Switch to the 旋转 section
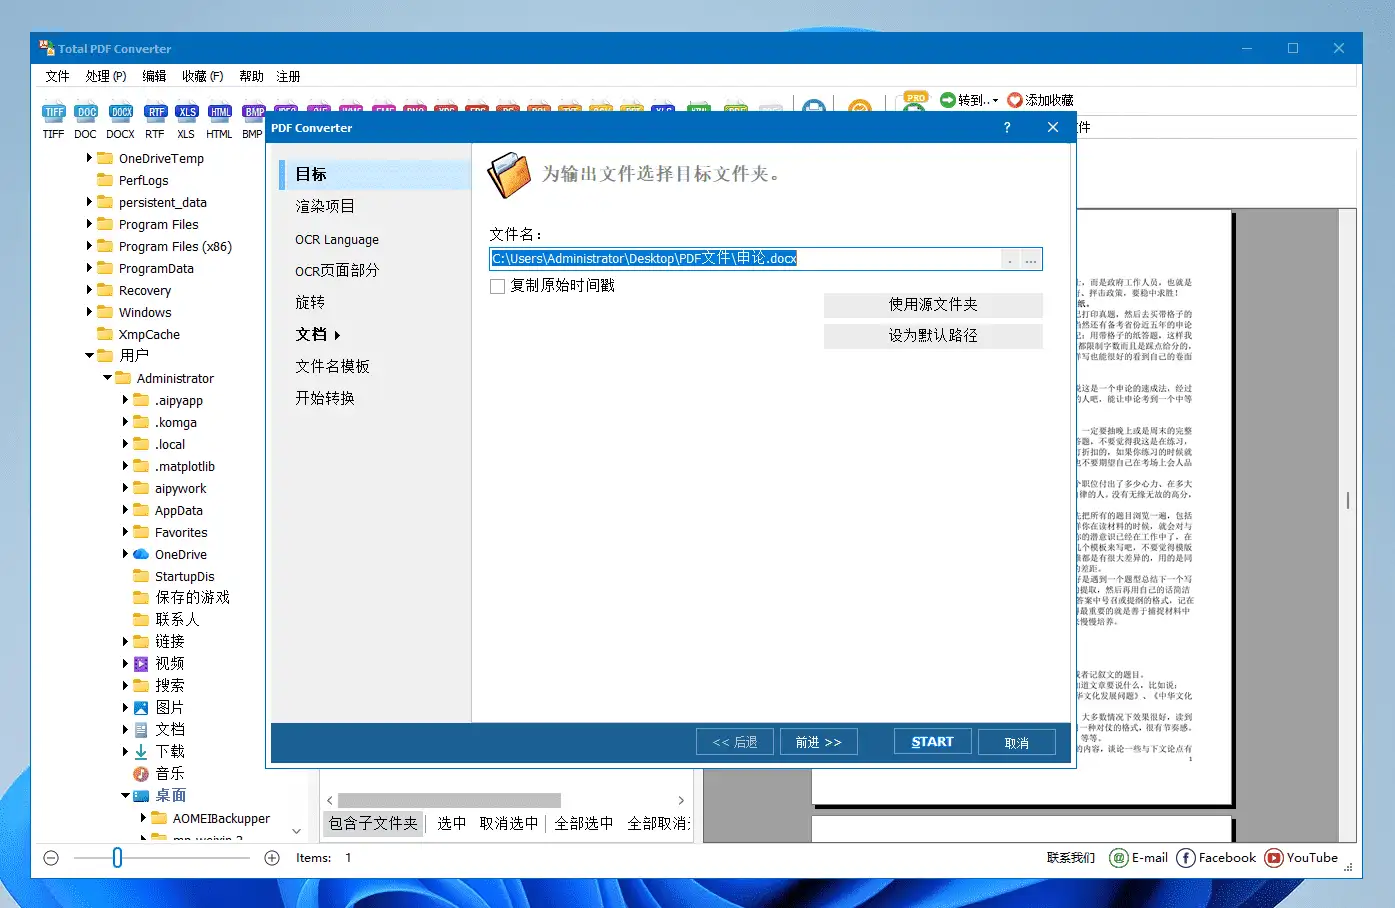This screenshot has width=1395, height=908. pyautogui.click(x=310, y=302)
